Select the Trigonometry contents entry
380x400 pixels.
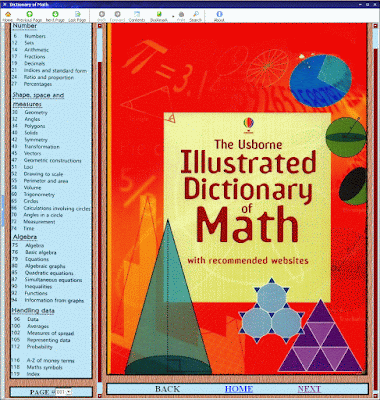39,195
